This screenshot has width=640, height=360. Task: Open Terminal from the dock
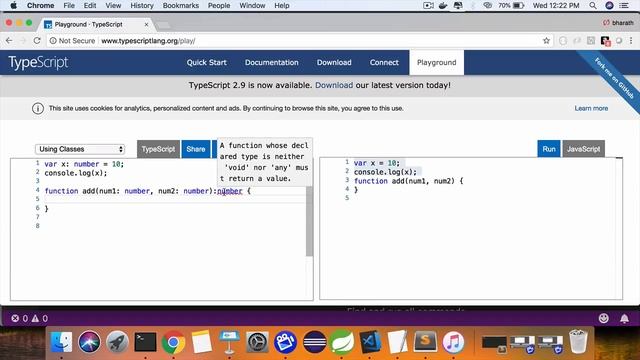point(145,342)
